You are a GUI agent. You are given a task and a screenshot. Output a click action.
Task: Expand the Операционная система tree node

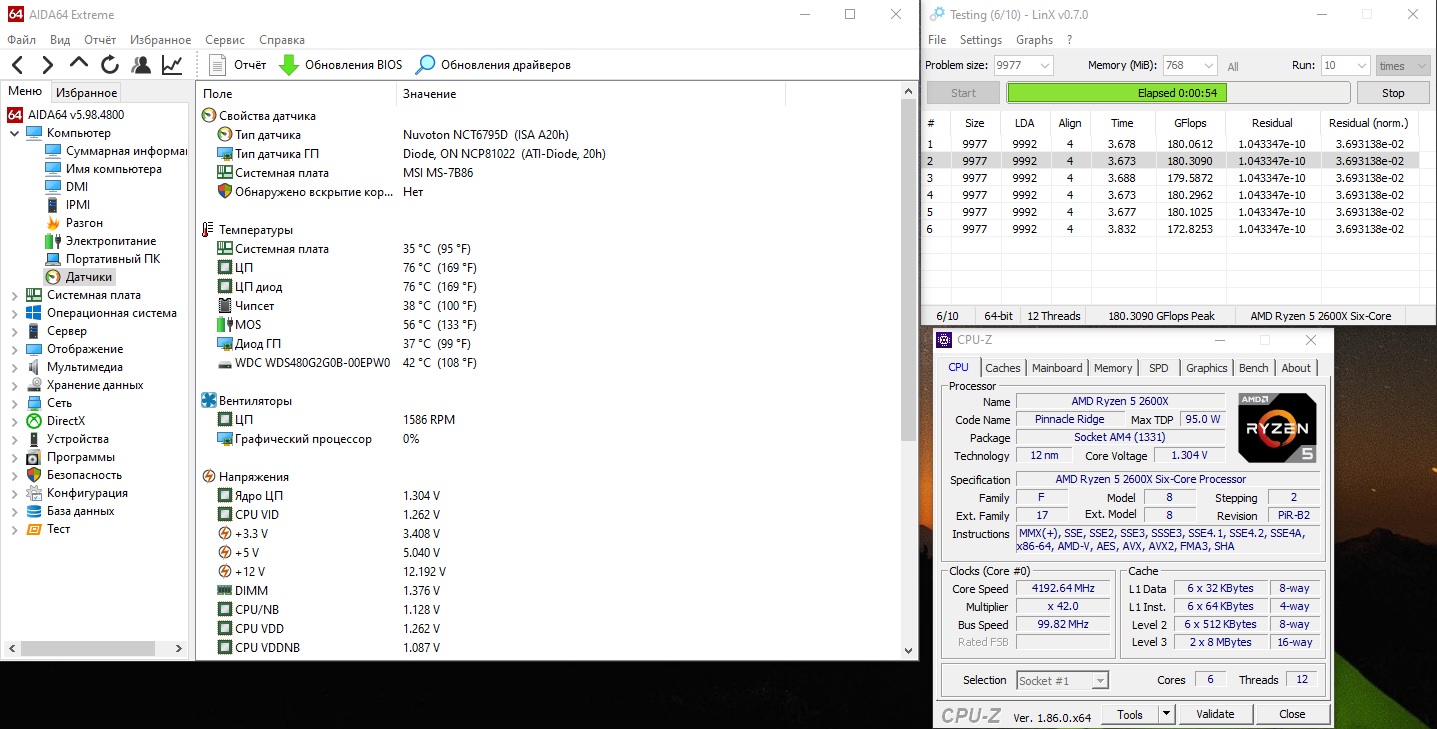pos(14,313)
